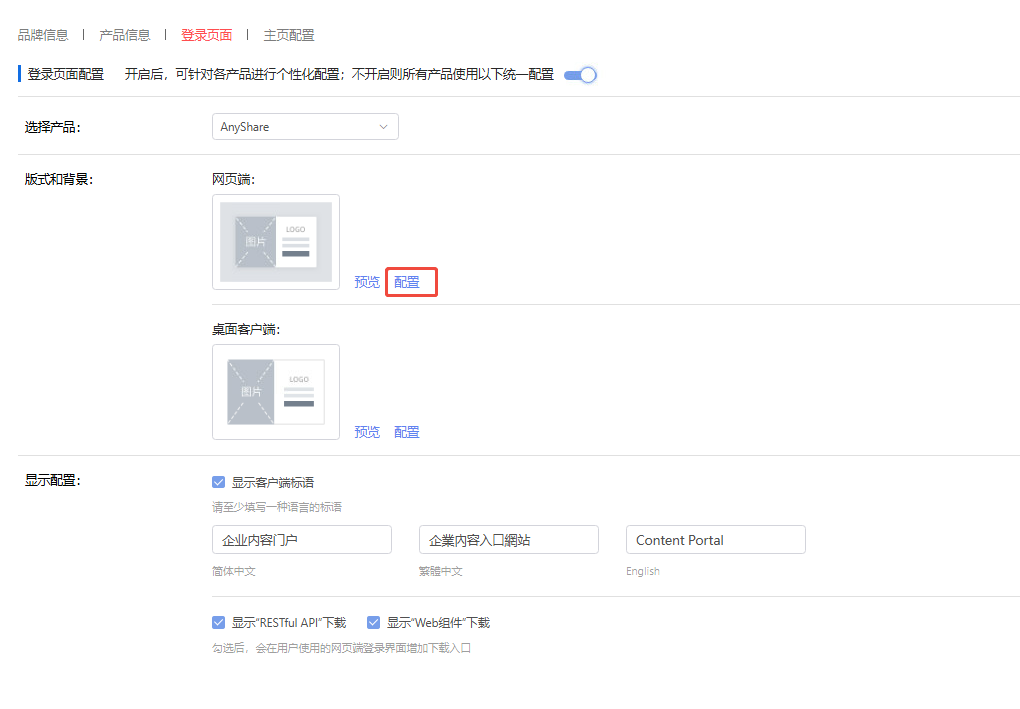Open 配置 for the 桌面客户端 layout
Viewport: 1020px width, 709px height.
coord(407,432)
